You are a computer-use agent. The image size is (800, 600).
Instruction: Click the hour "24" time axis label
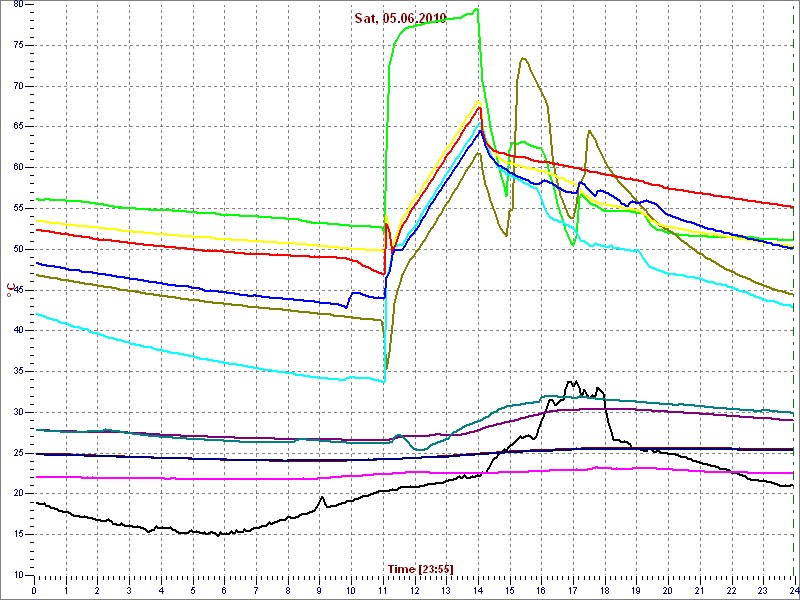(x=793, y=590)
